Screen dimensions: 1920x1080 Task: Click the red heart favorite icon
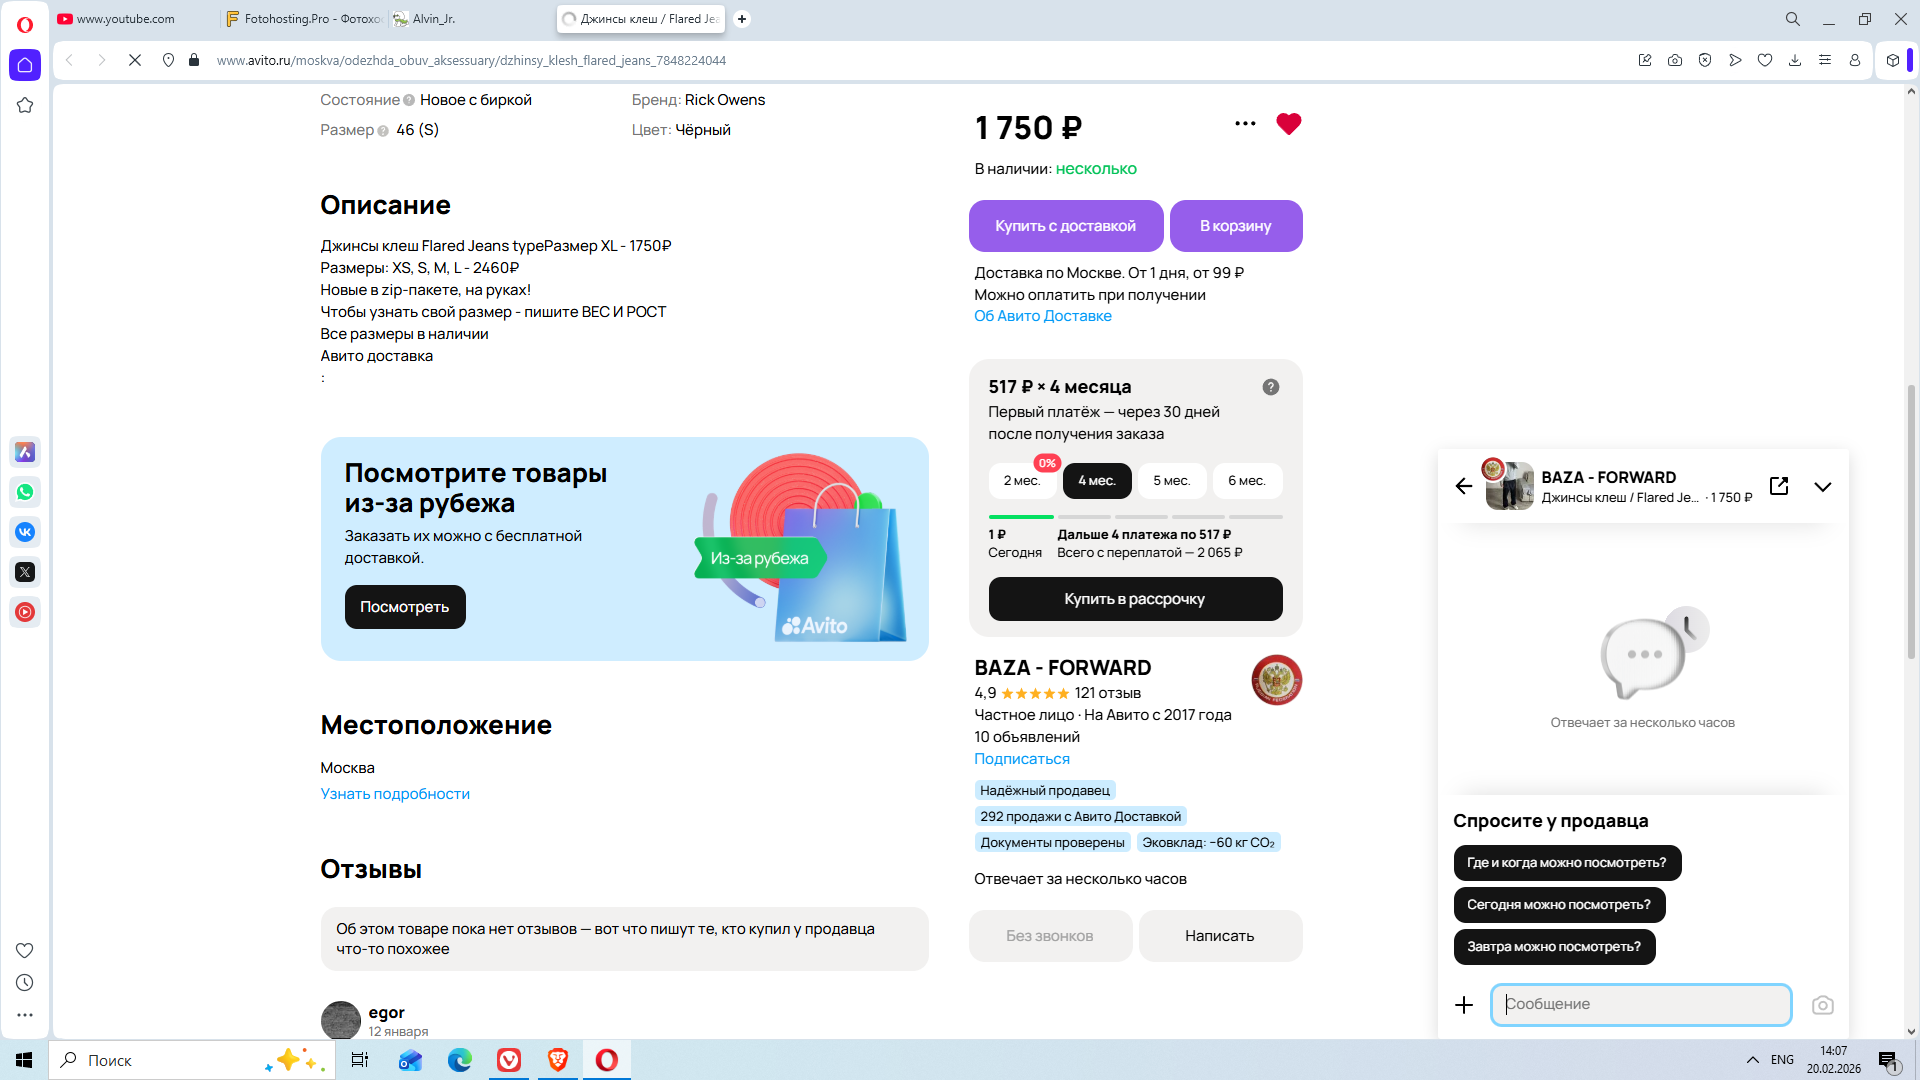point(1288,124)
